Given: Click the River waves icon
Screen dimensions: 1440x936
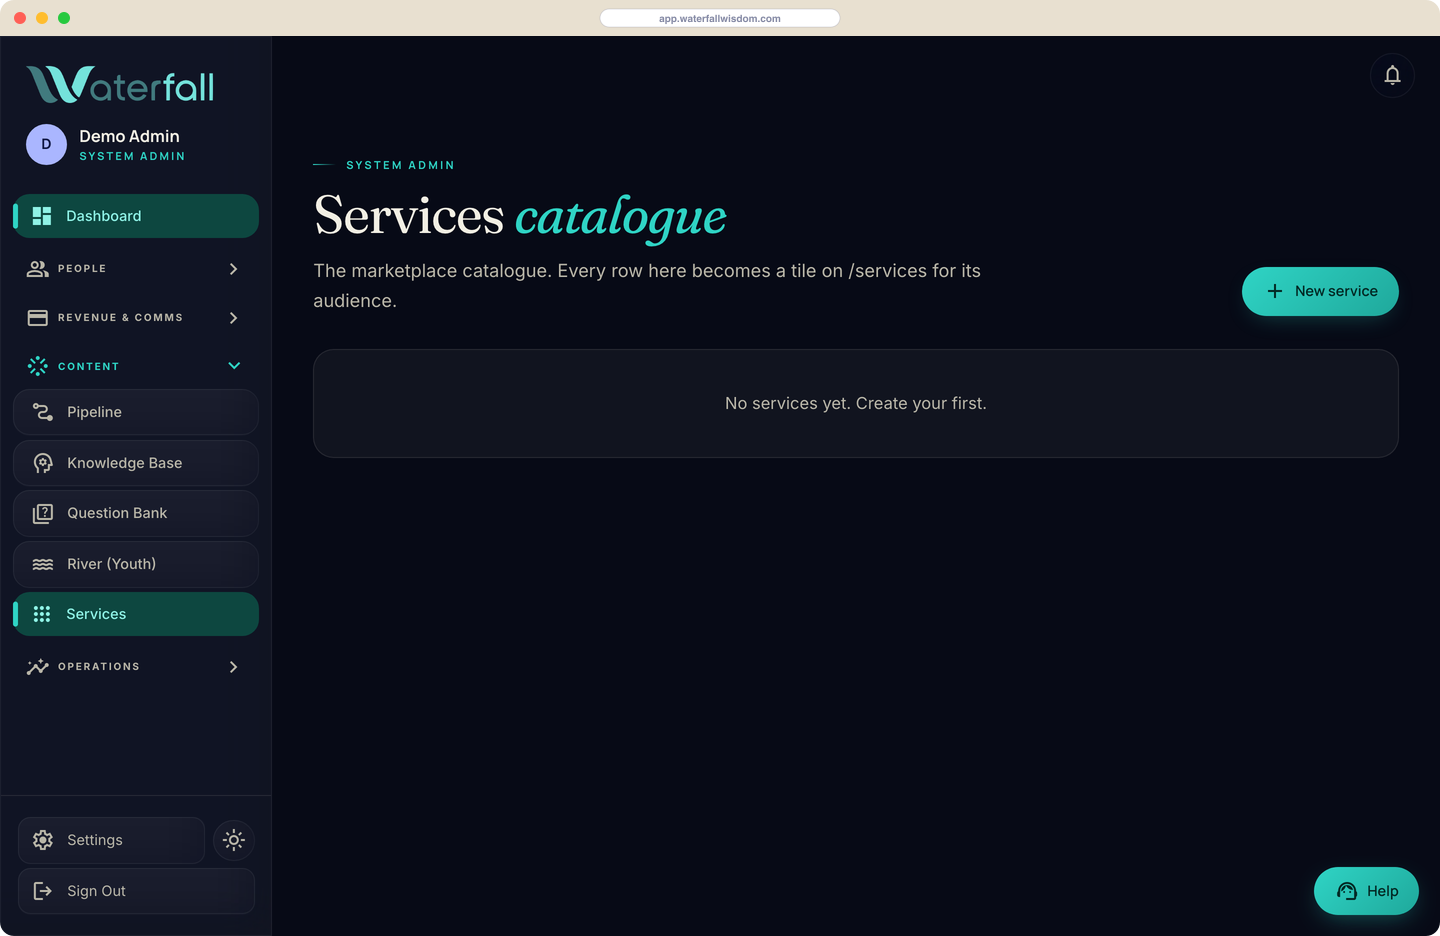Looking at the screenshot, I should point(43,564).
